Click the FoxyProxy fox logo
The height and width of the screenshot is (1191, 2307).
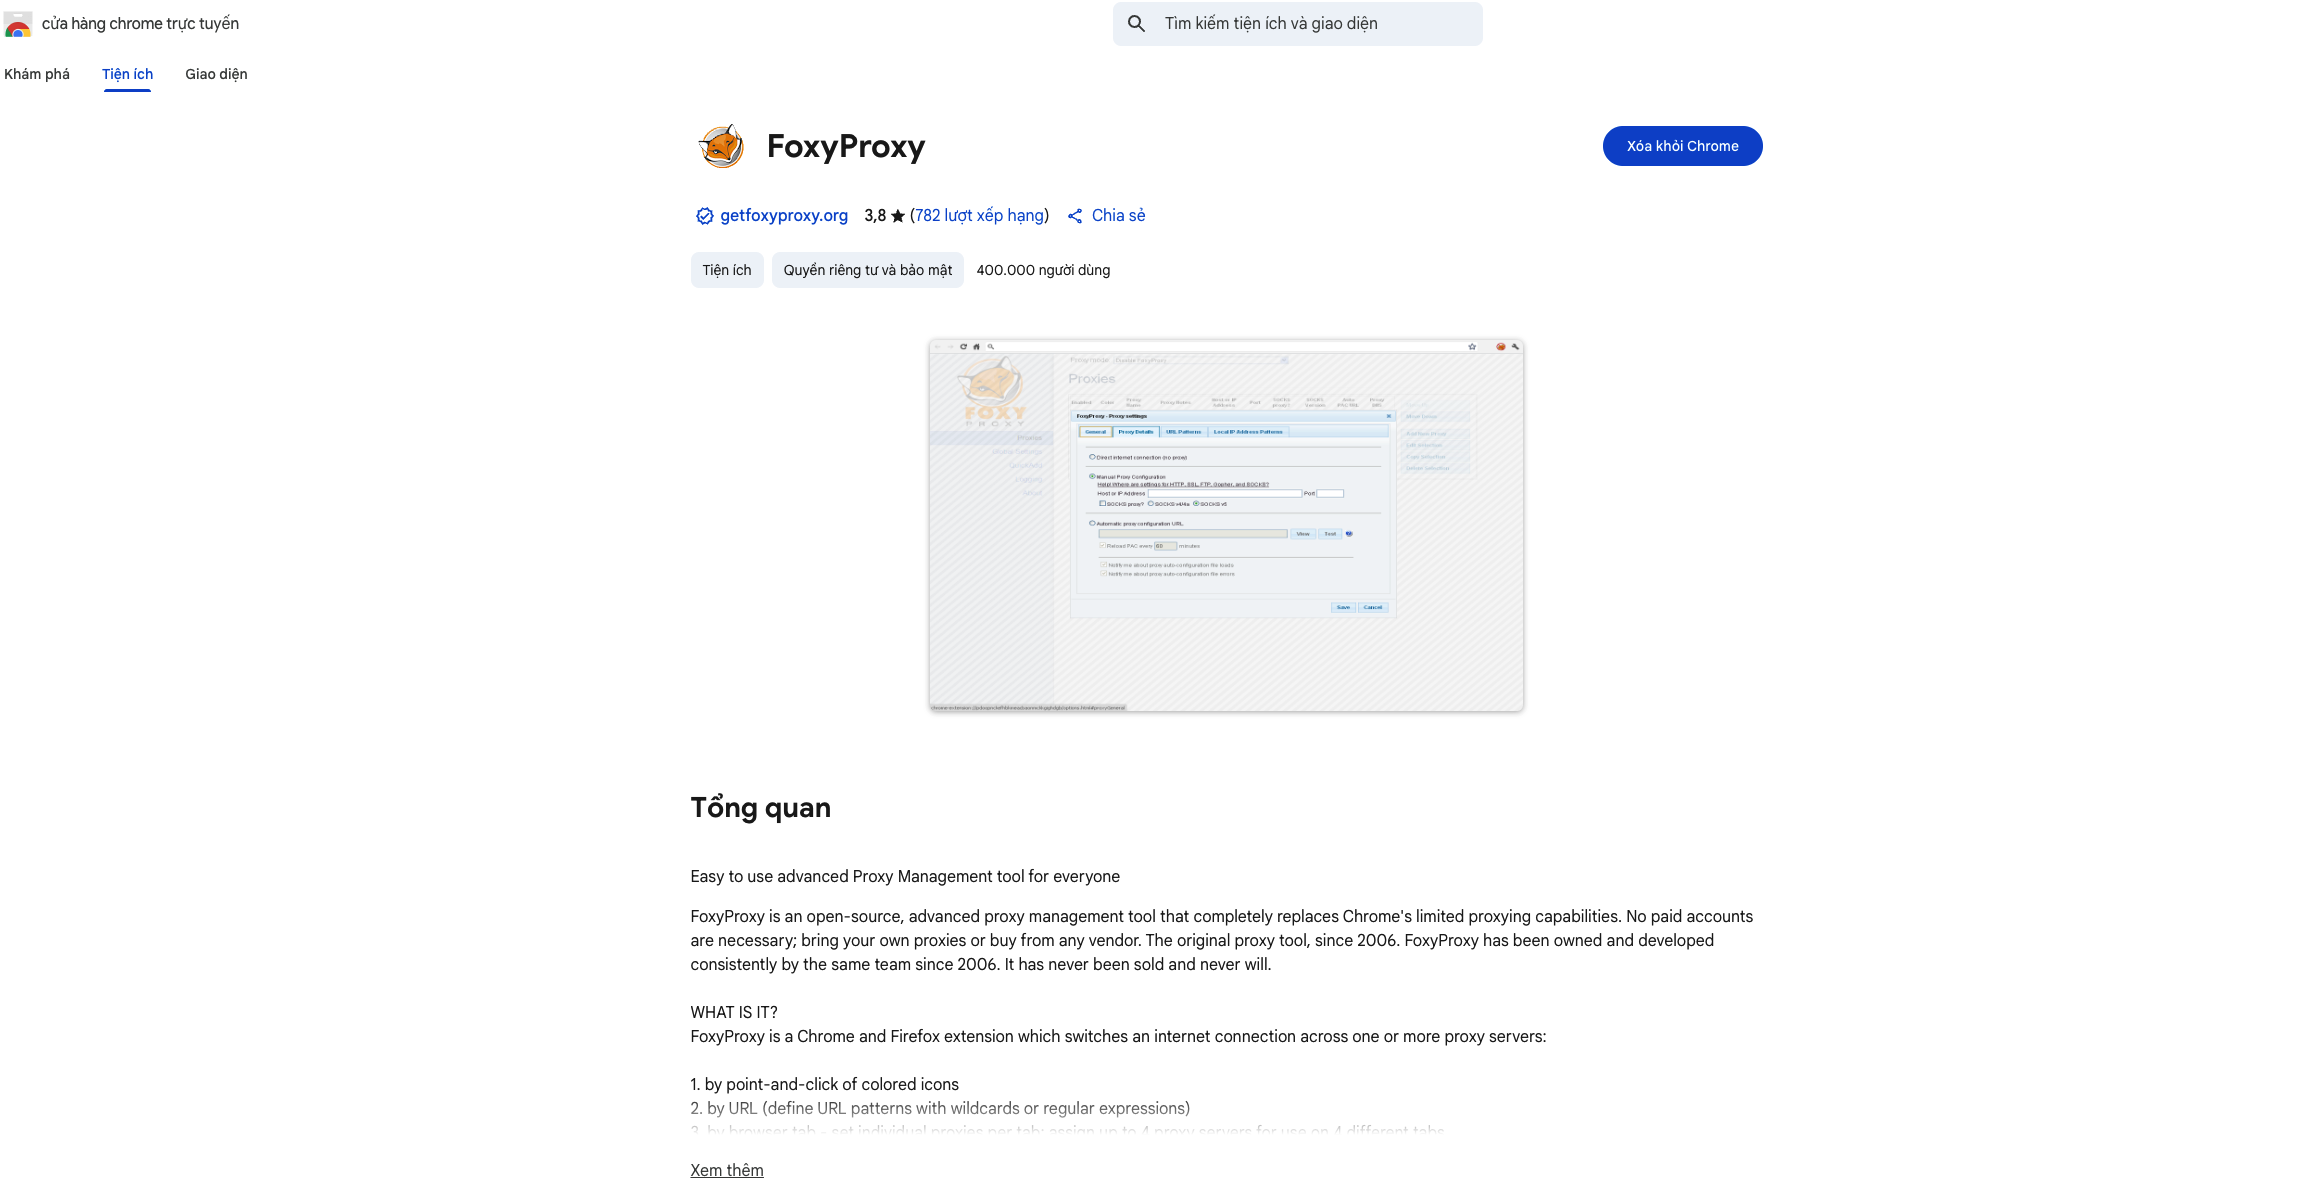(721, 146)
